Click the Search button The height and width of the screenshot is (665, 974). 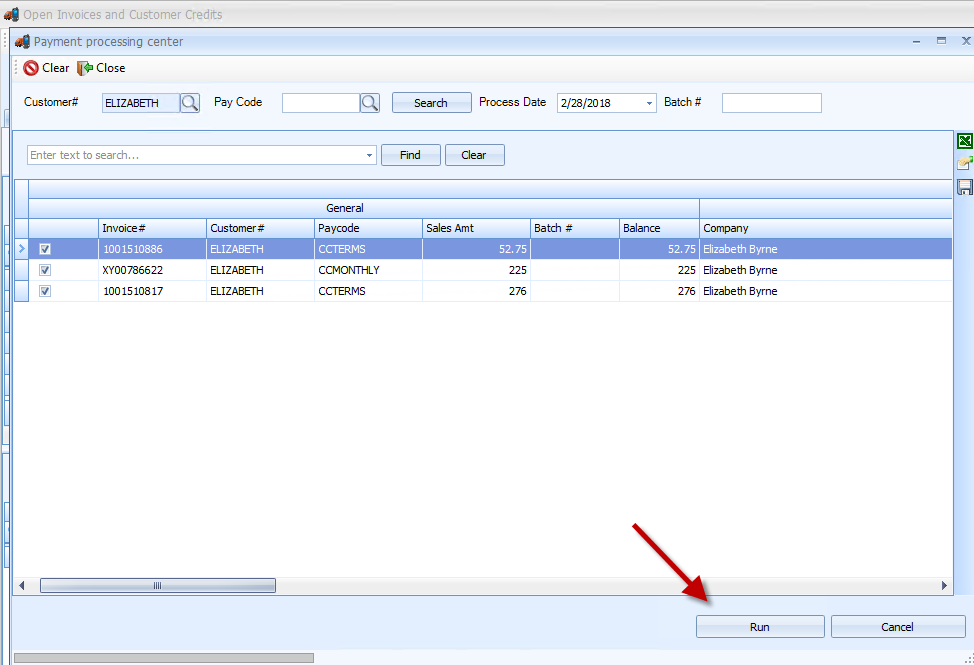[x=431, y=103]
